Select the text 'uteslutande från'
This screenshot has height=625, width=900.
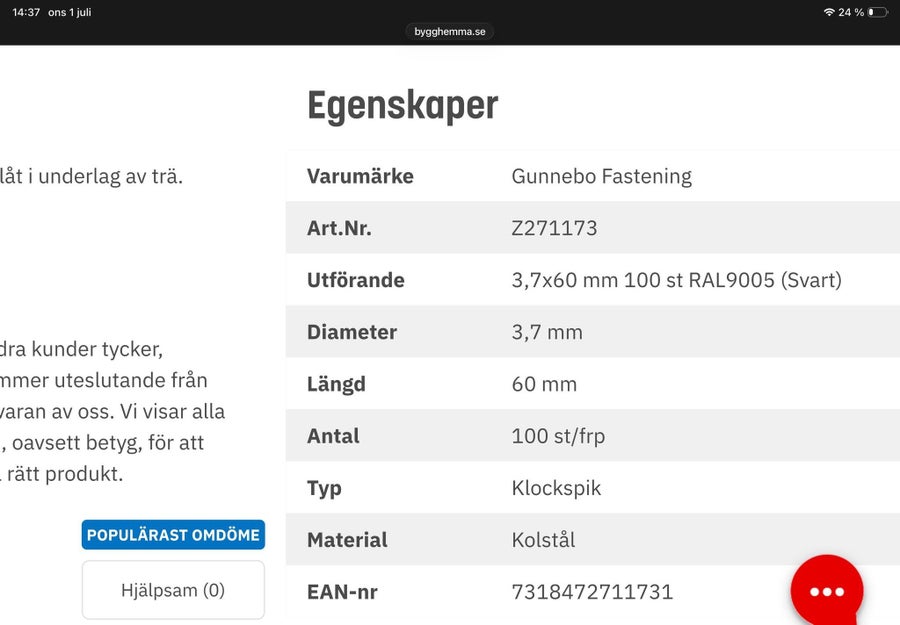point(131,380)
